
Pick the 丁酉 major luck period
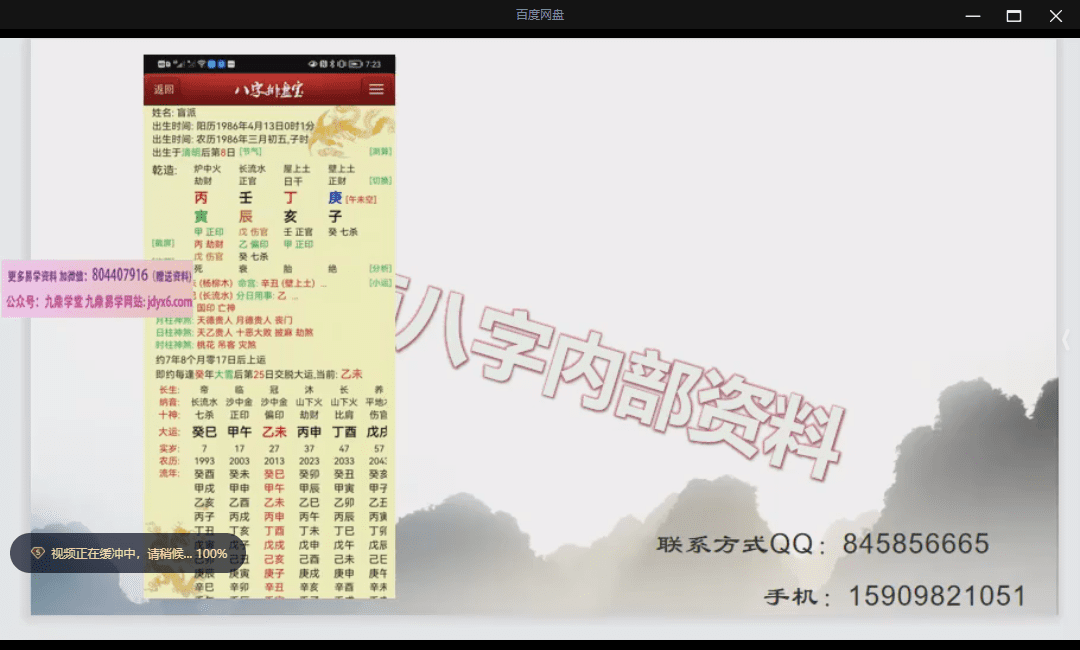point(344,432)
